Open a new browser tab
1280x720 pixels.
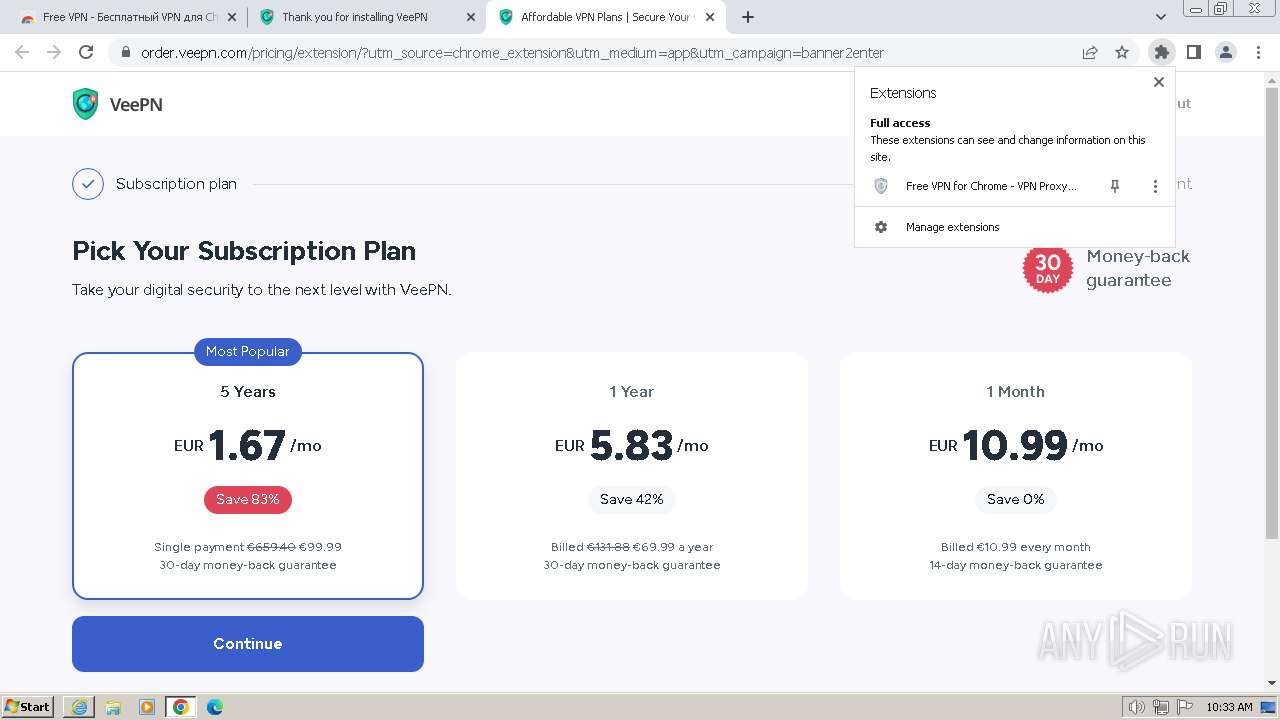(748, 17)
